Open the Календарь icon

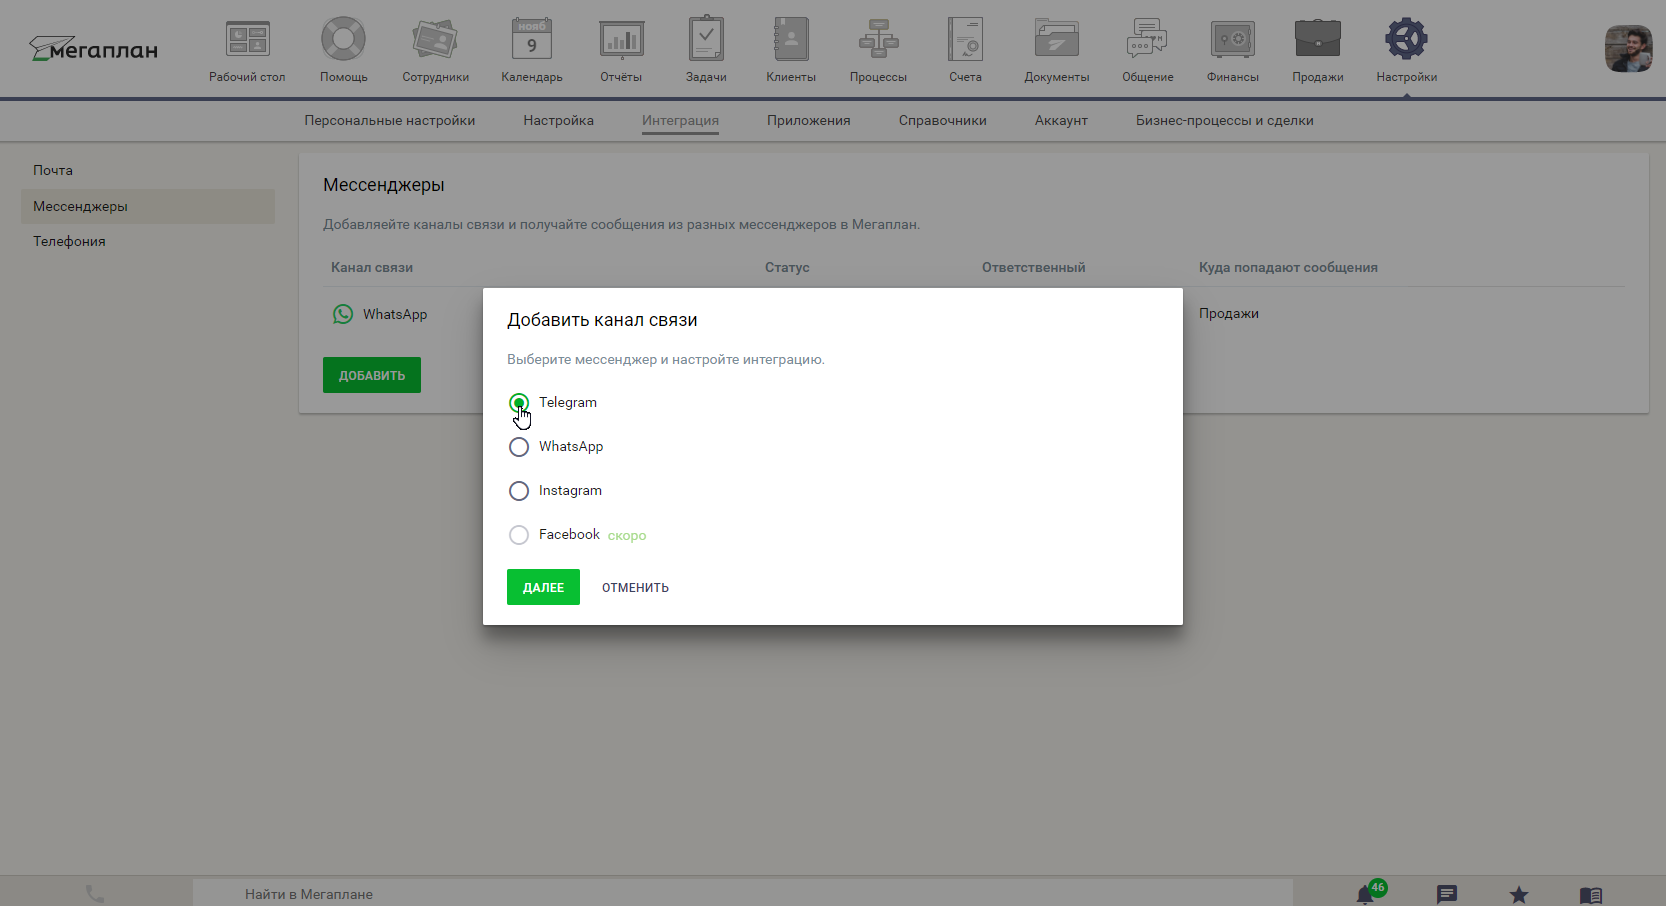(x=531, y=40)
